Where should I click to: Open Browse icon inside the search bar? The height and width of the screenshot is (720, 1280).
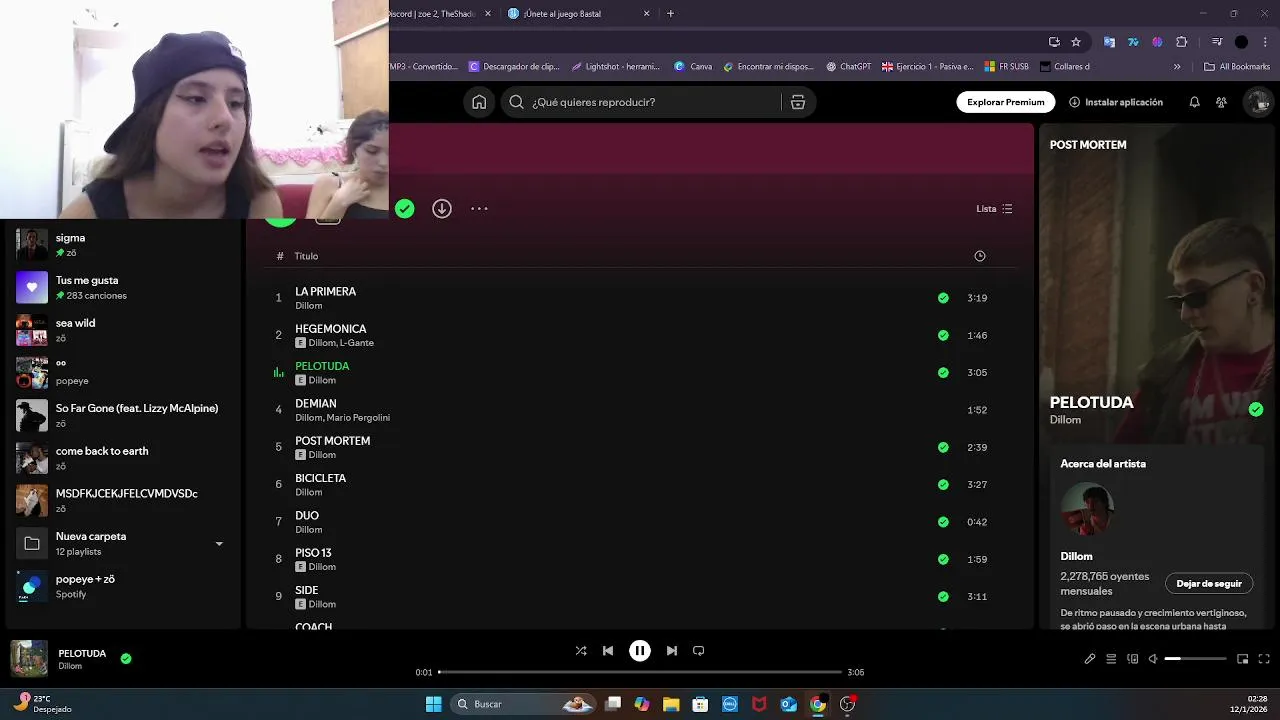coord(798,102)
